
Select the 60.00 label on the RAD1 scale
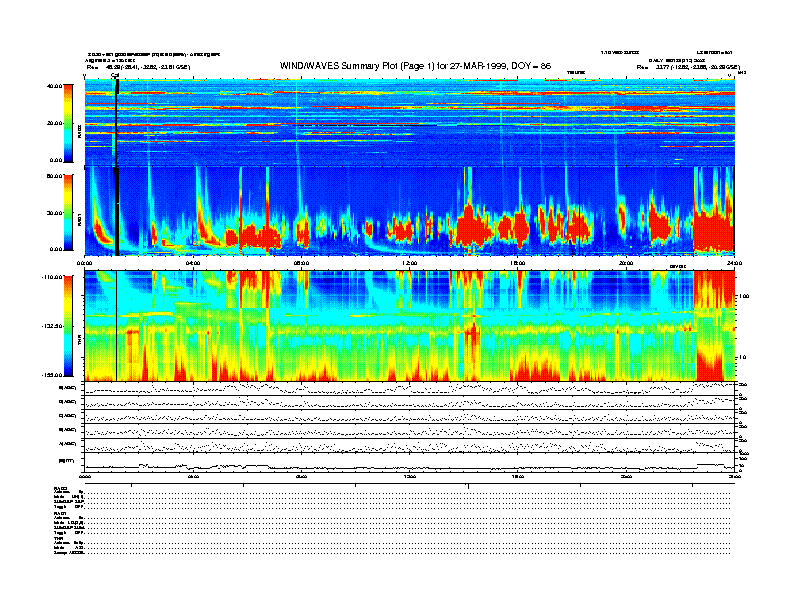click(x=54, y=176)
